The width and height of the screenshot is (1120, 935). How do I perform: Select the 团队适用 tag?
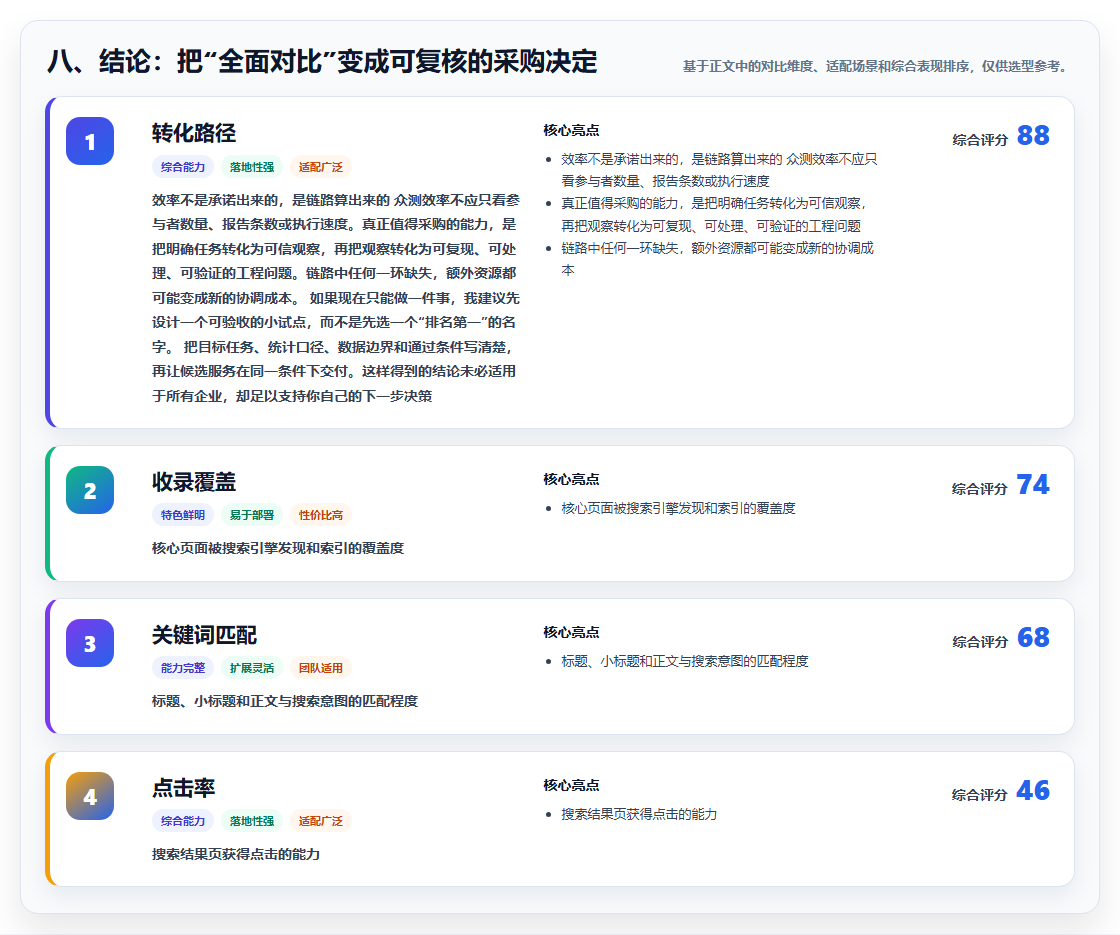click(321, 668)
